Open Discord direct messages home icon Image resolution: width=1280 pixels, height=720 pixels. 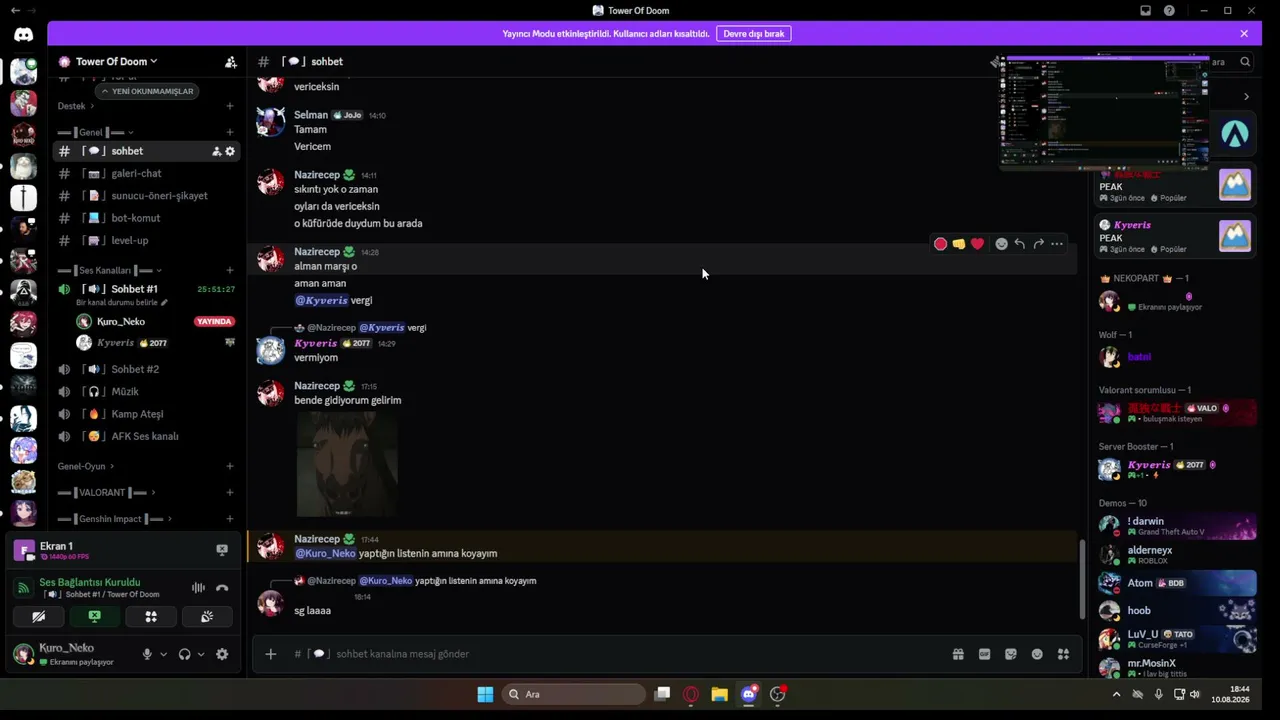23,35
